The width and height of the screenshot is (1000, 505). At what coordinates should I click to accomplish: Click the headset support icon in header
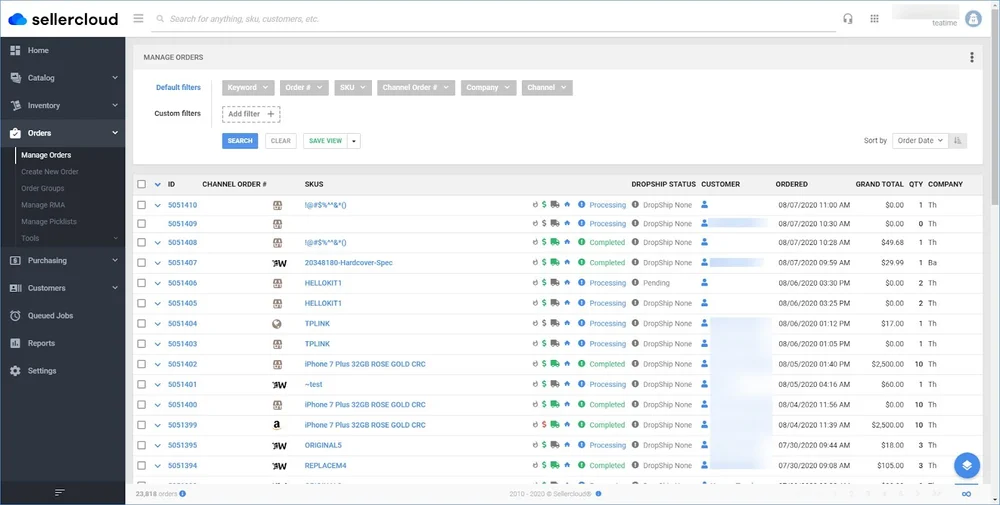pyautogui.click(x=848, y=19)
